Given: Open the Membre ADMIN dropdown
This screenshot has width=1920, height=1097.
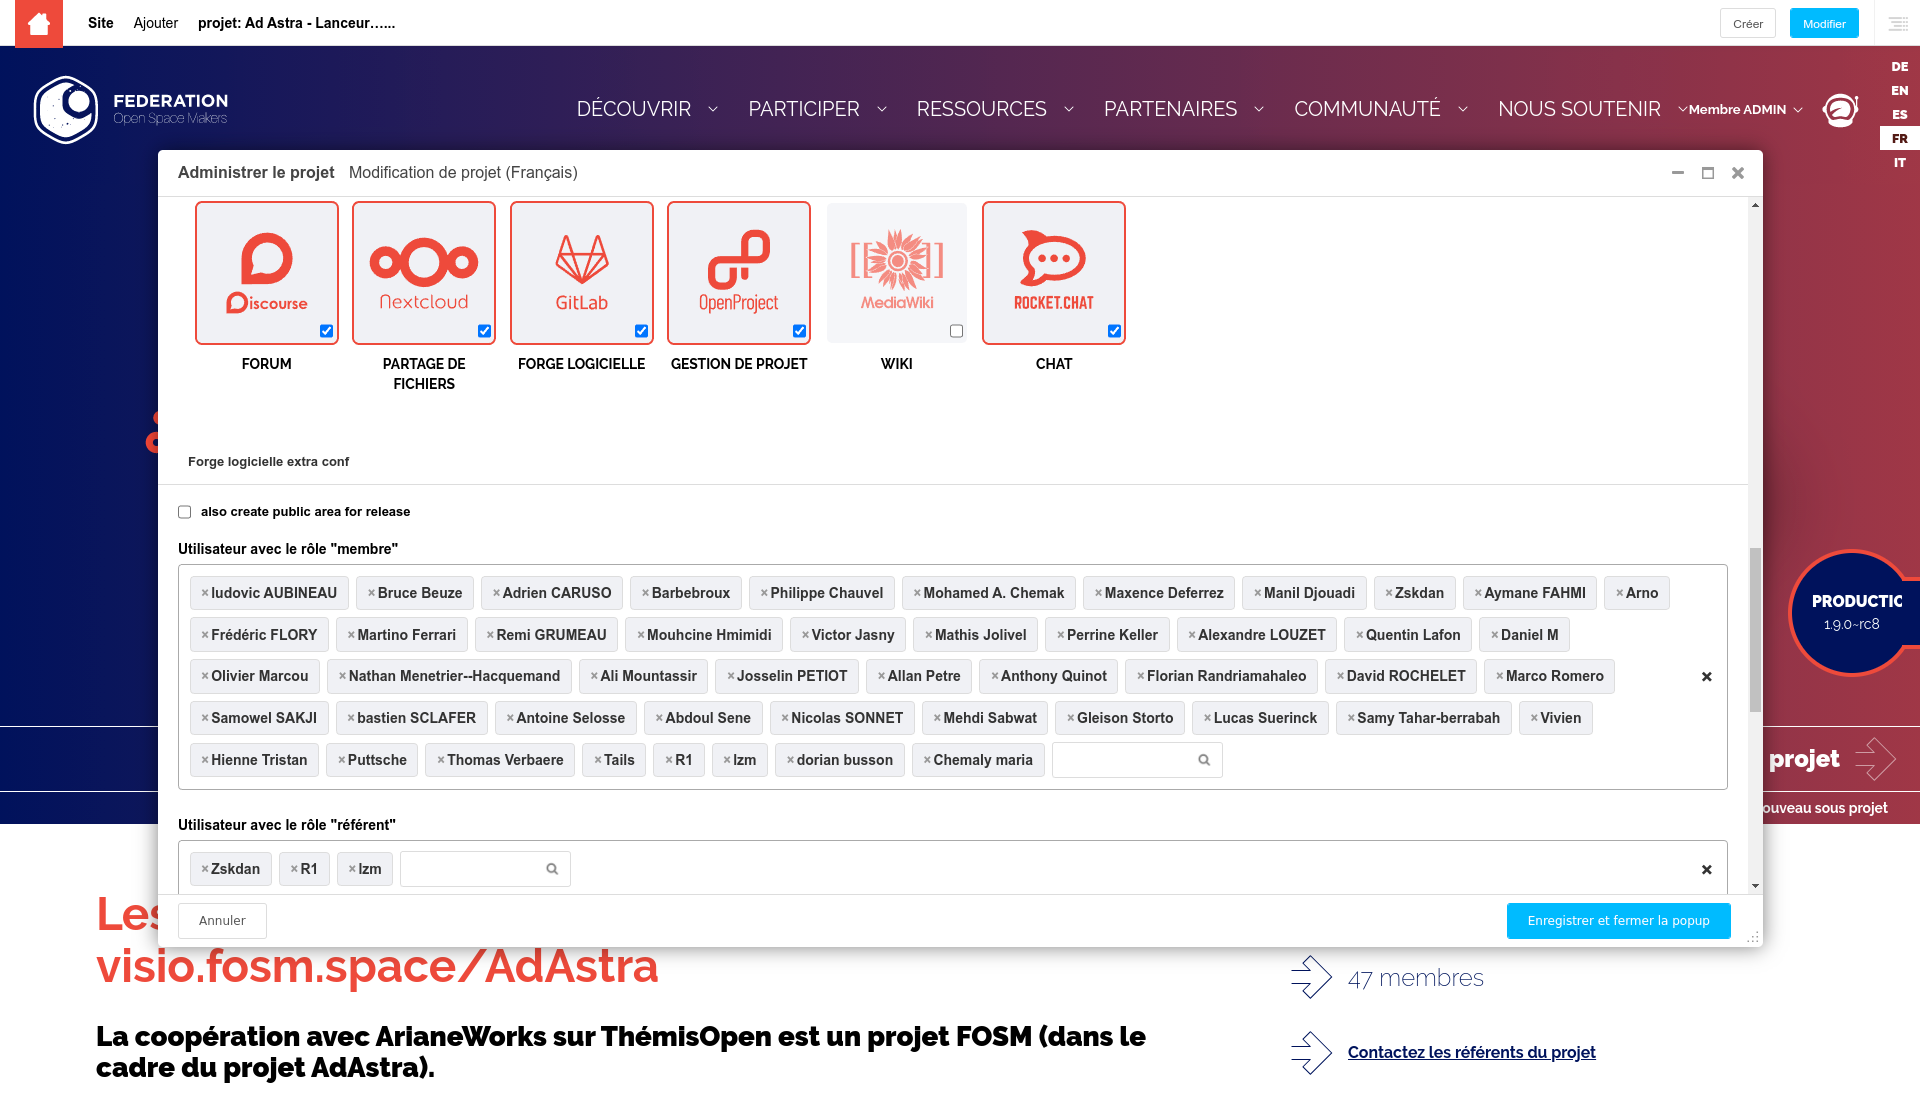Looking at the screenshot, I should [1745, 110].
